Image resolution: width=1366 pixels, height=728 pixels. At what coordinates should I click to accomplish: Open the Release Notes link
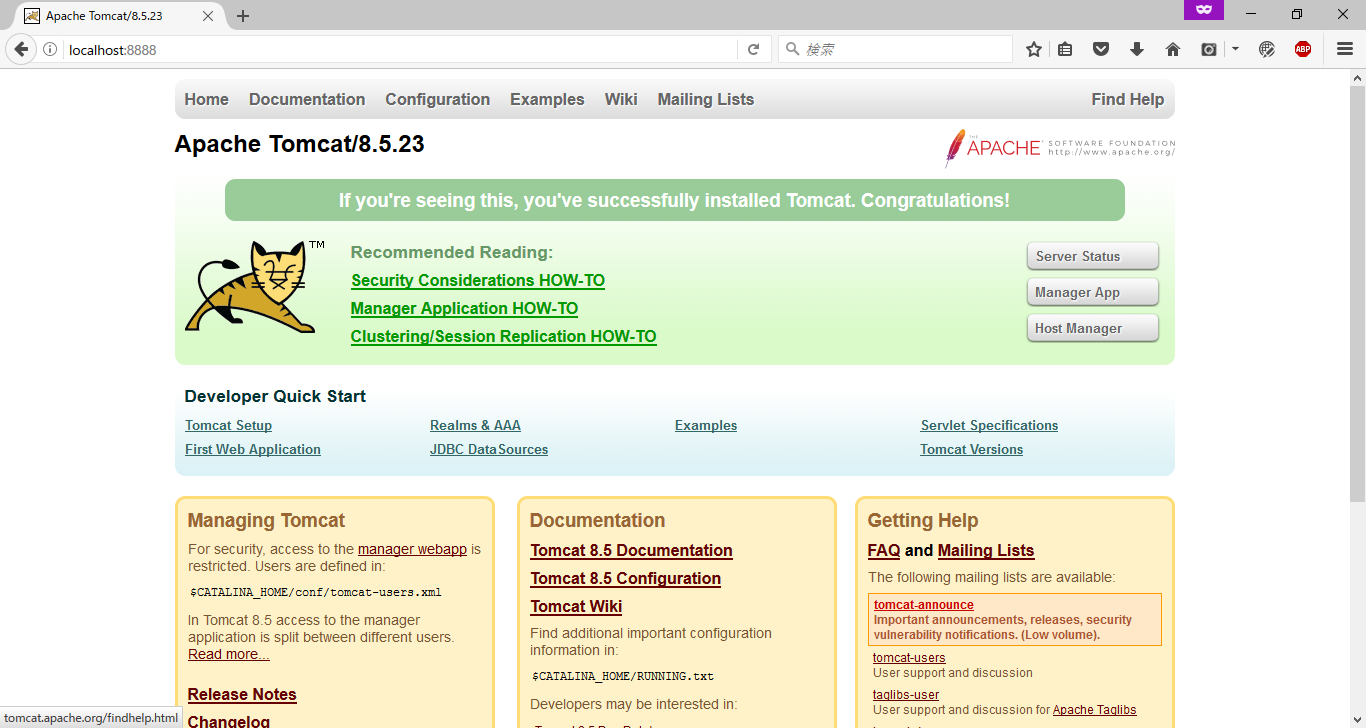click(x=242, y=694)
